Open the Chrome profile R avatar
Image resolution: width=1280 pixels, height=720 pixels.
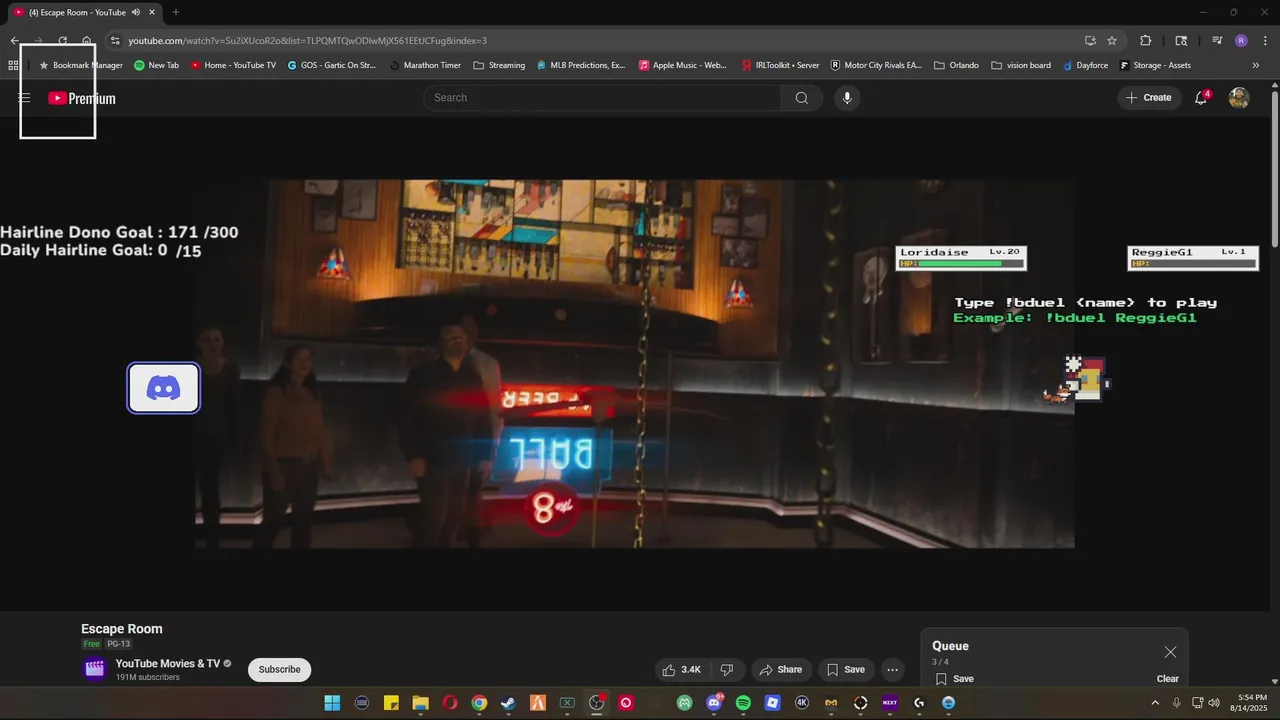pyautogui.click(x=1241, y=41)
